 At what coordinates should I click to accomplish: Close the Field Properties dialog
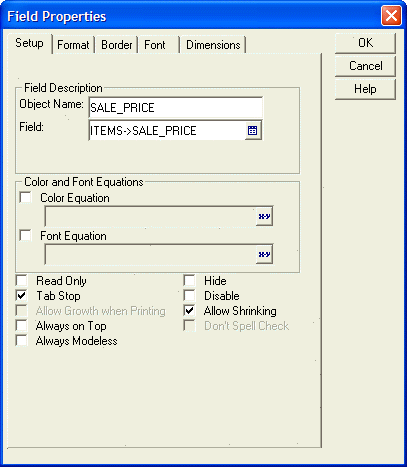tap(391, 16)
